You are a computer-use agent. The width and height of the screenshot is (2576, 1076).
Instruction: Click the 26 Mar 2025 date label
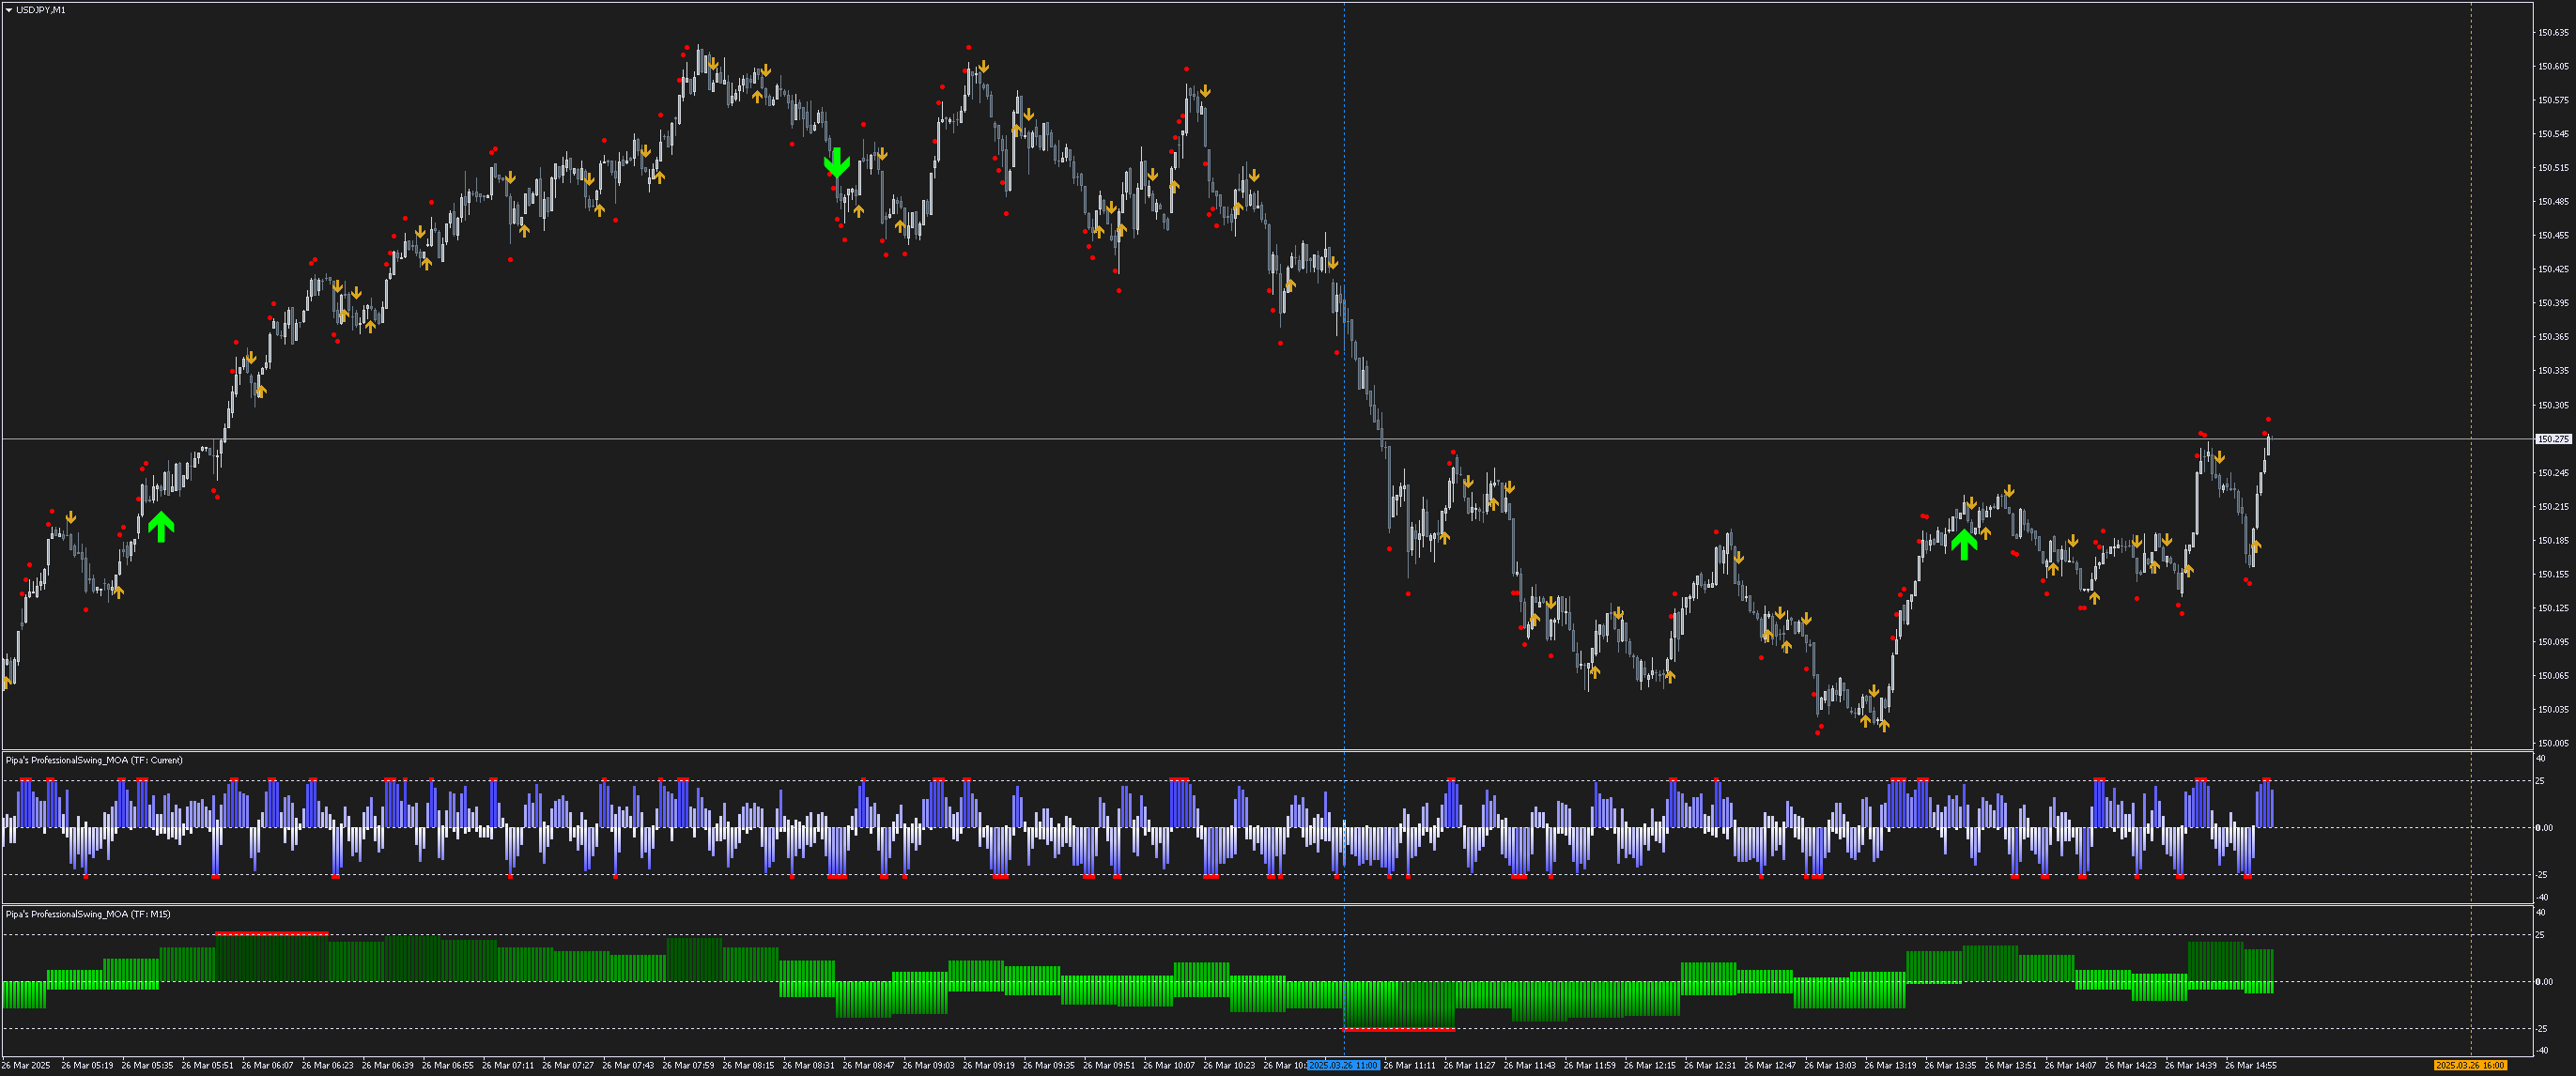click(26, 1066)
